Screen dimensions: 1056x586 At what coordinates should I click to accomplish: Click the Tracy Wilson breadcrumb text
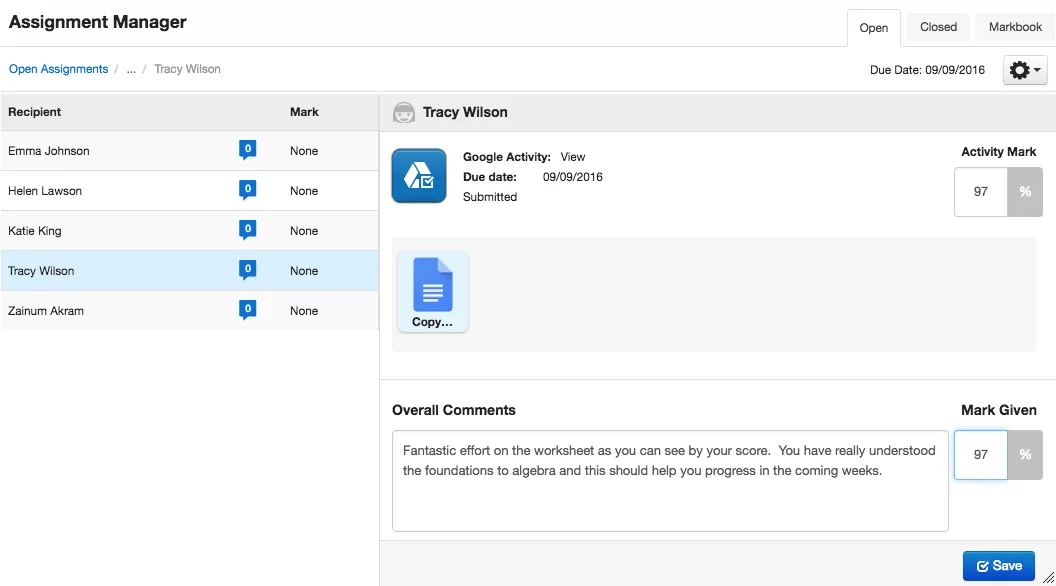[187, 69]
